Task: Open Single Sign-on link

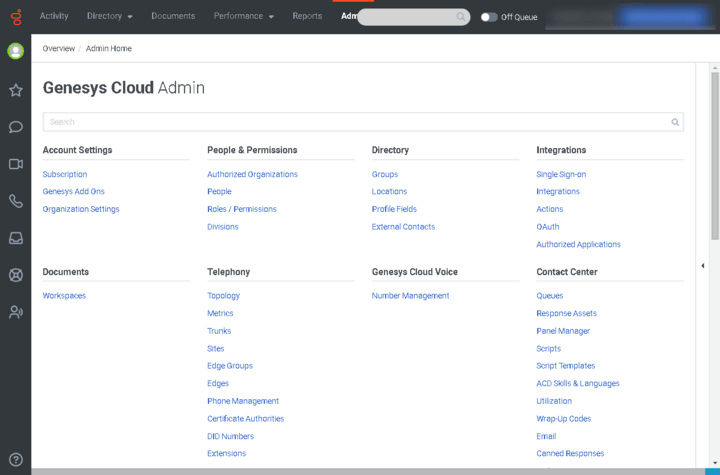Action: [x=561, y=175]
